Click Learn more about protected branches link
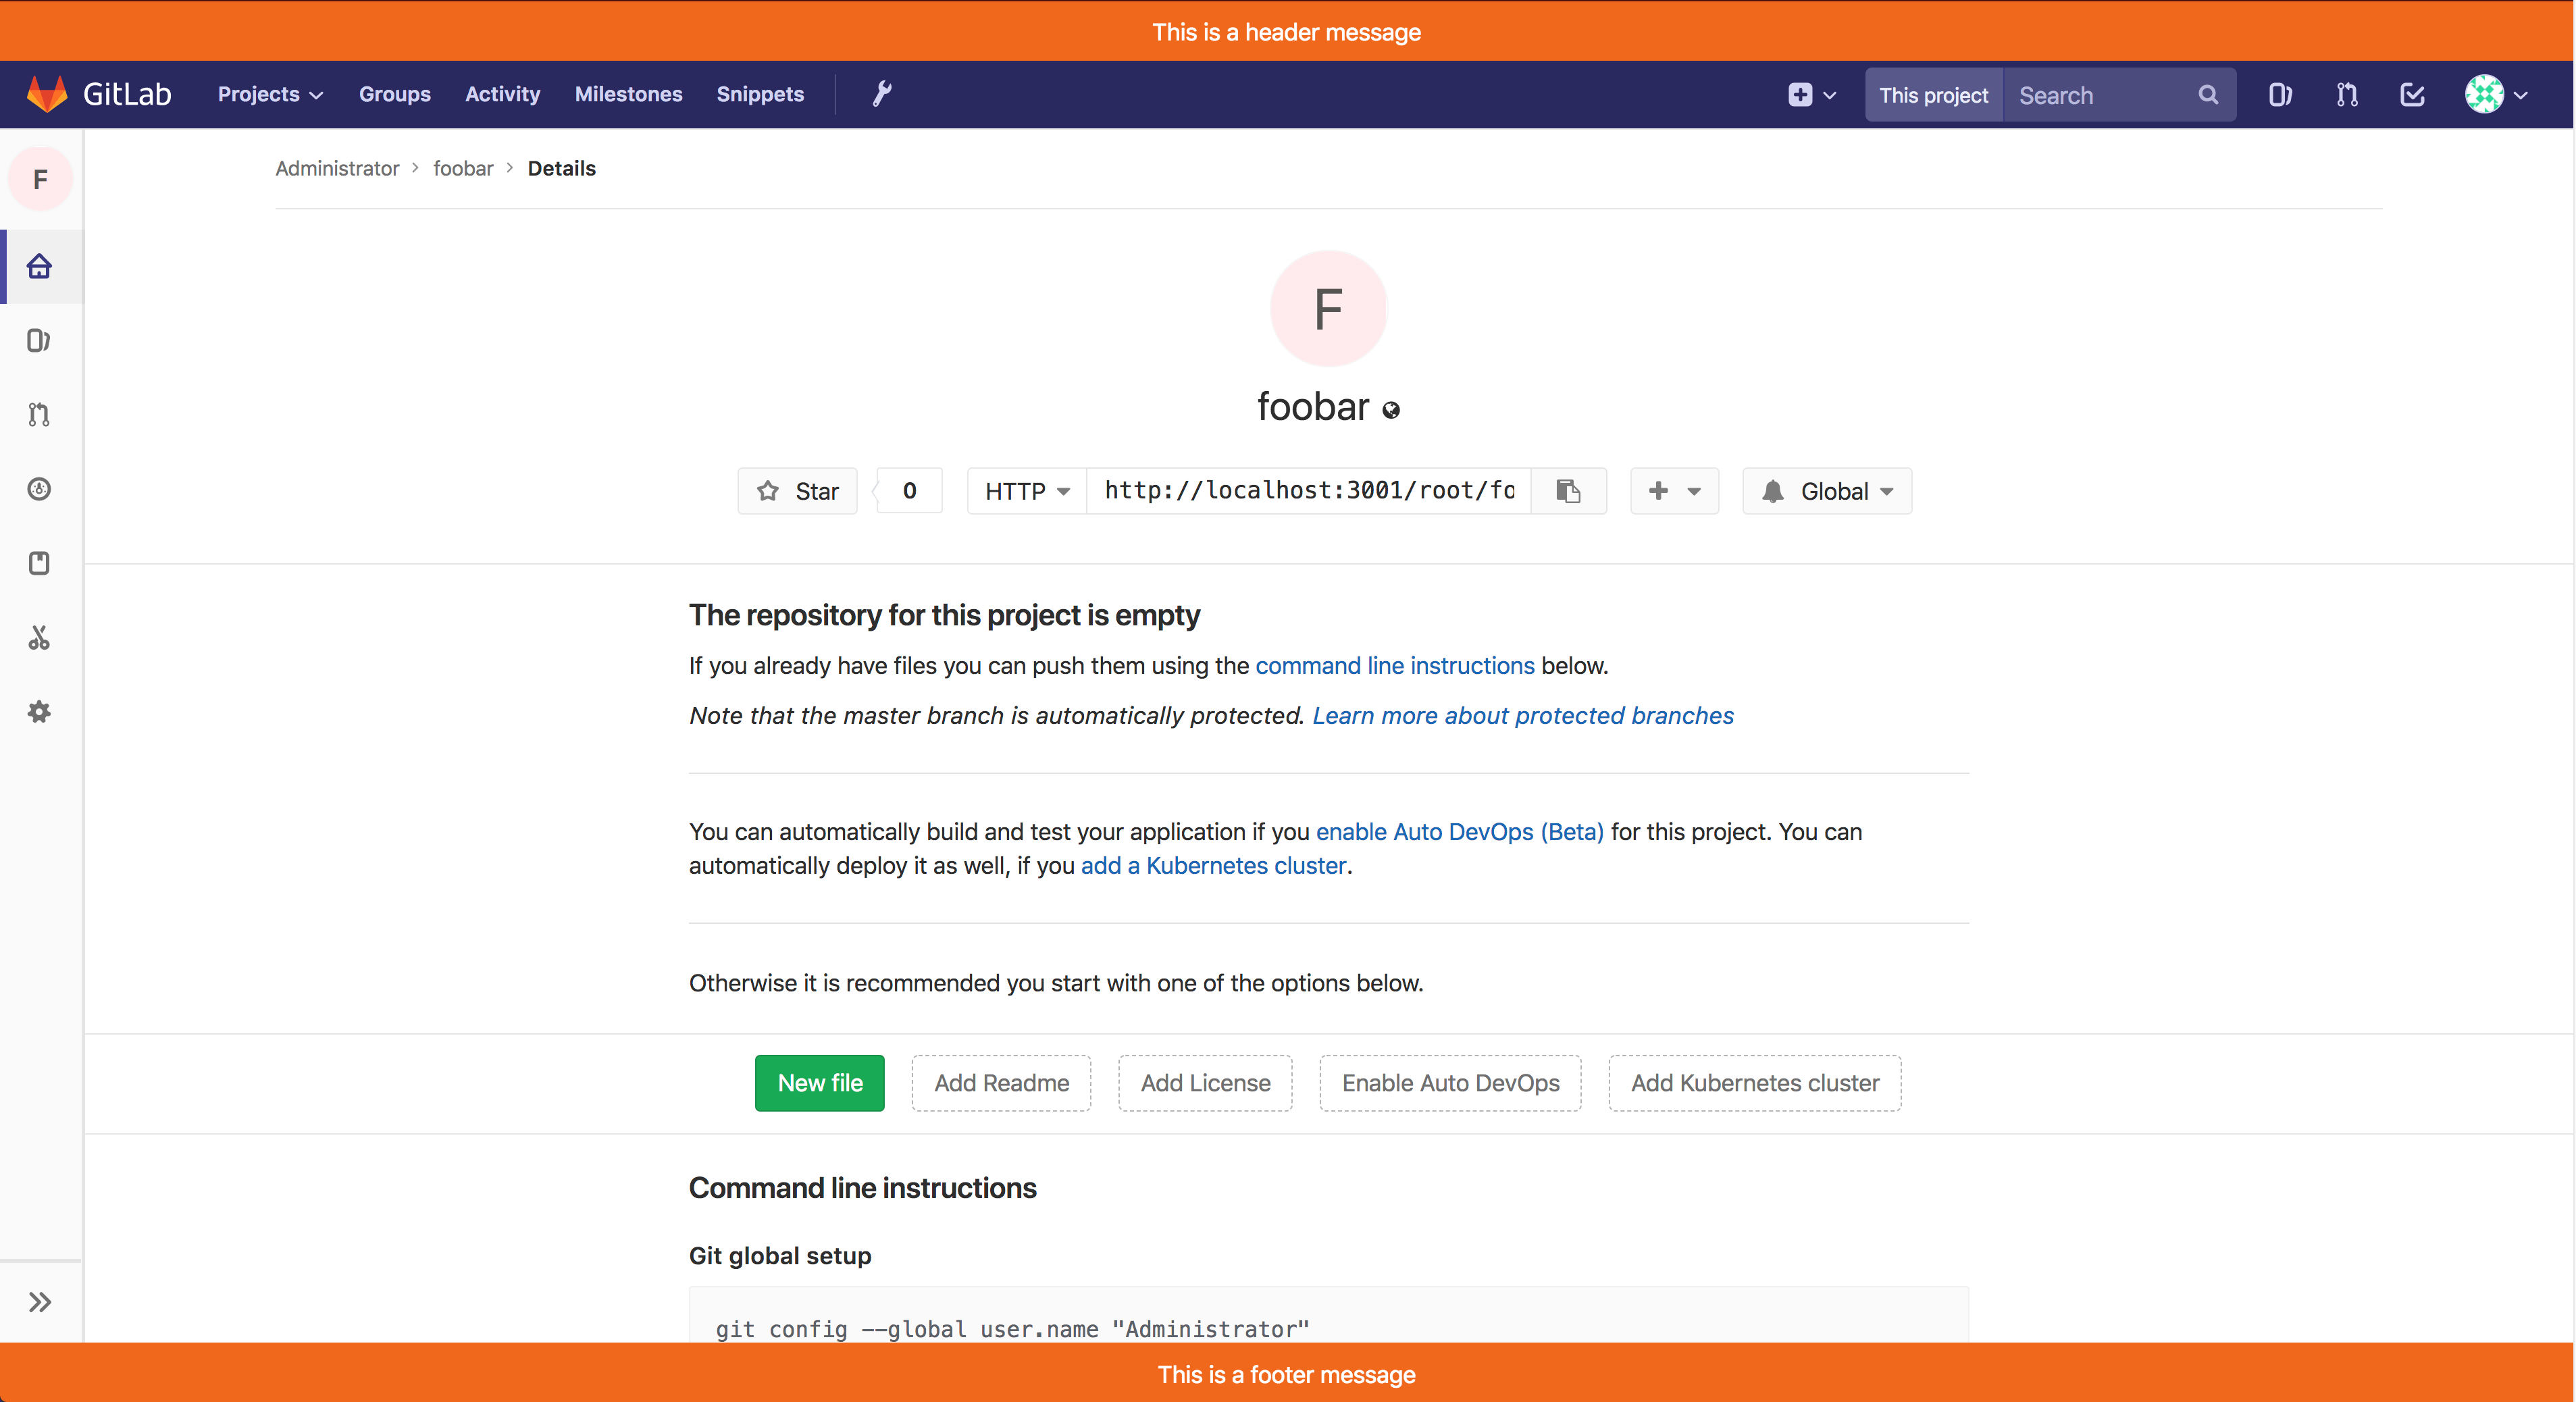Viewport: 2576px width, 1402px height. 1523,713
